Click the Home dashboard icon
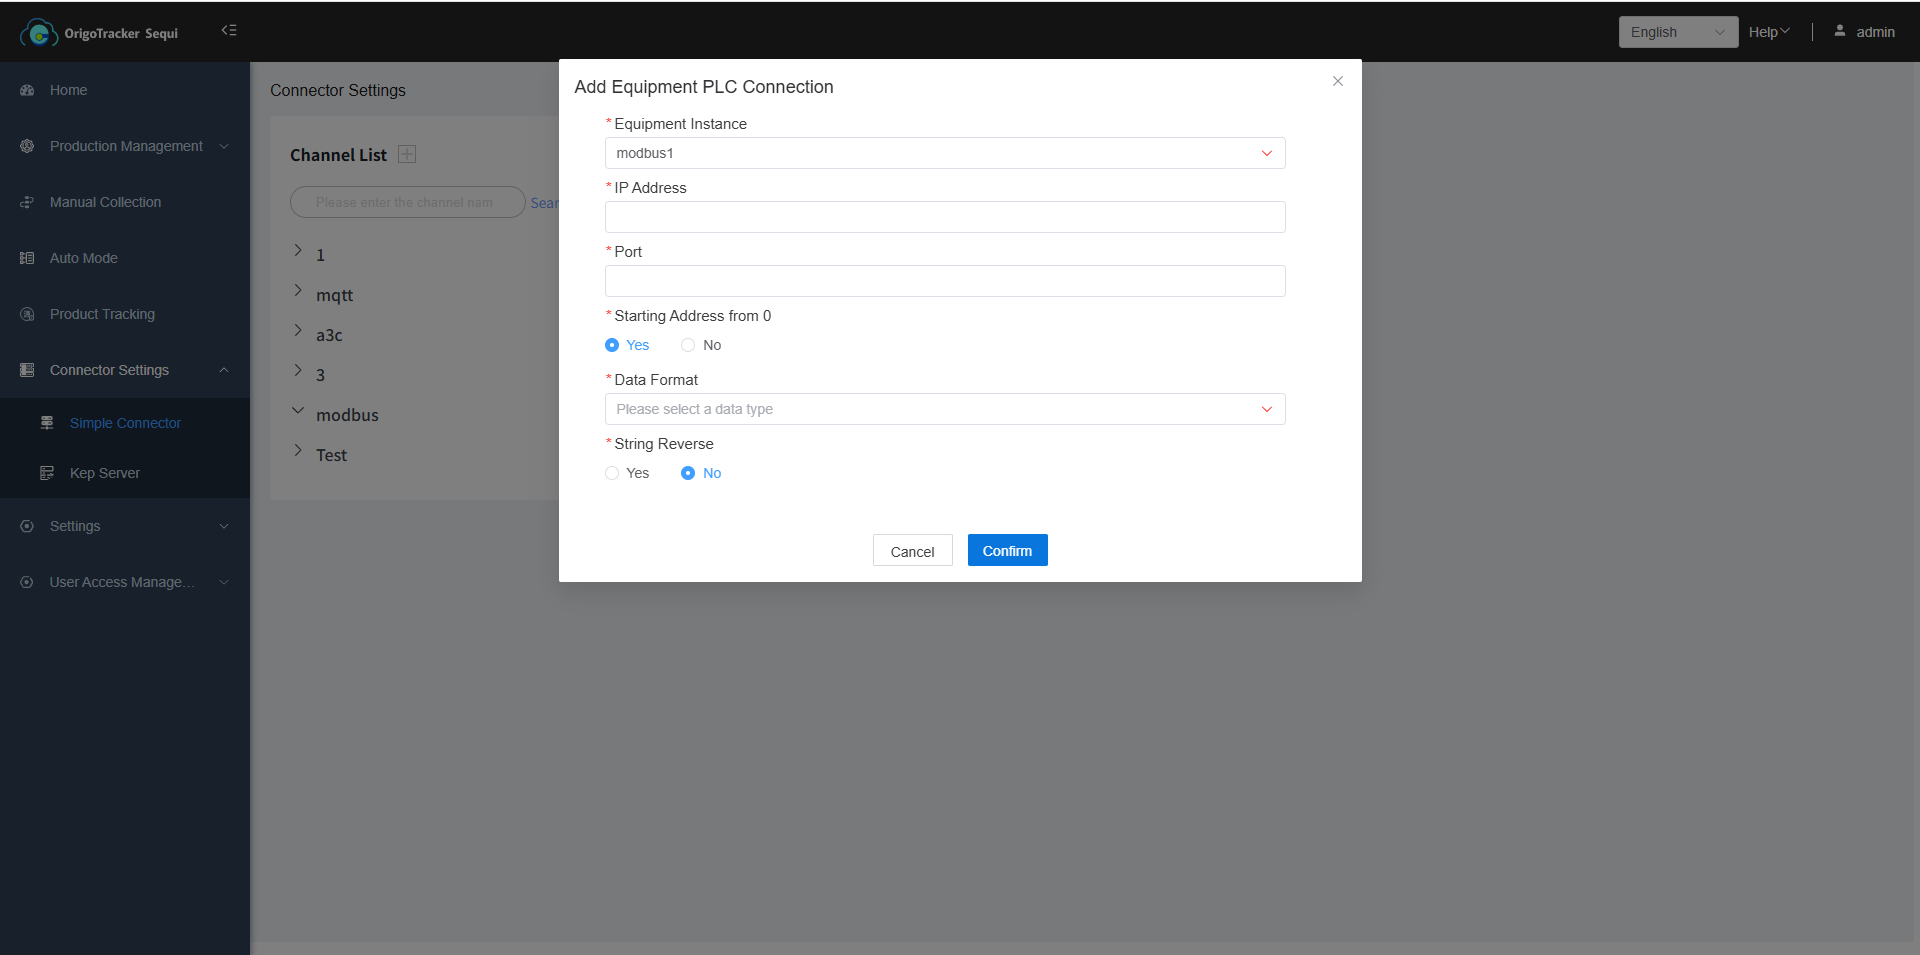1920x955 pixels. [x=27, y=90]
